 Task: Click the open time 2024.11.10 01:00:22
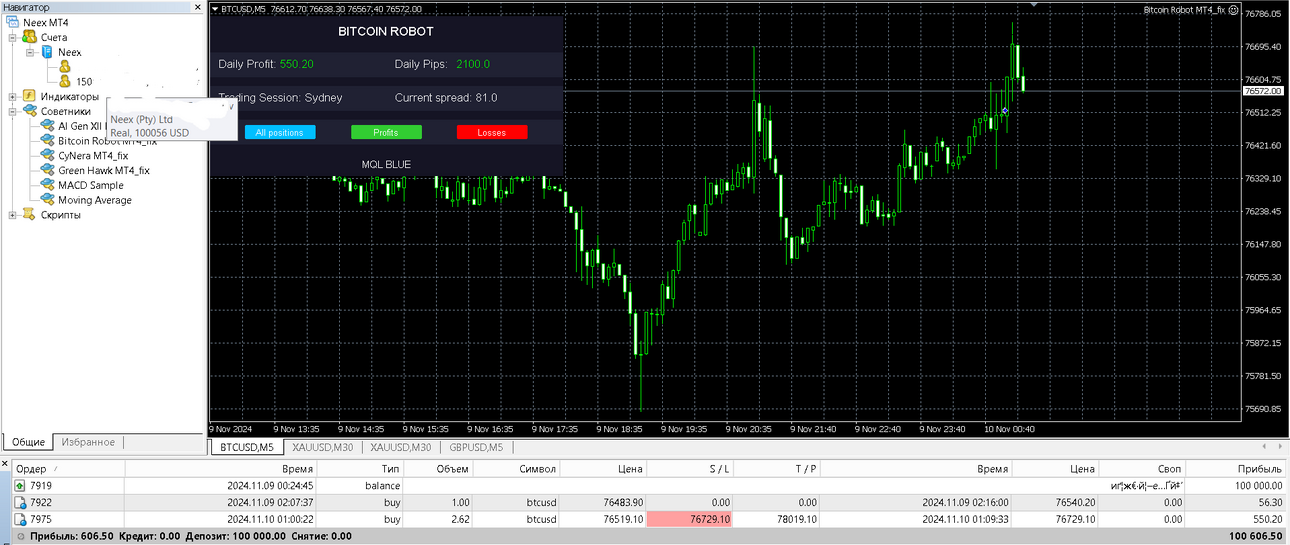click(271, 519)
